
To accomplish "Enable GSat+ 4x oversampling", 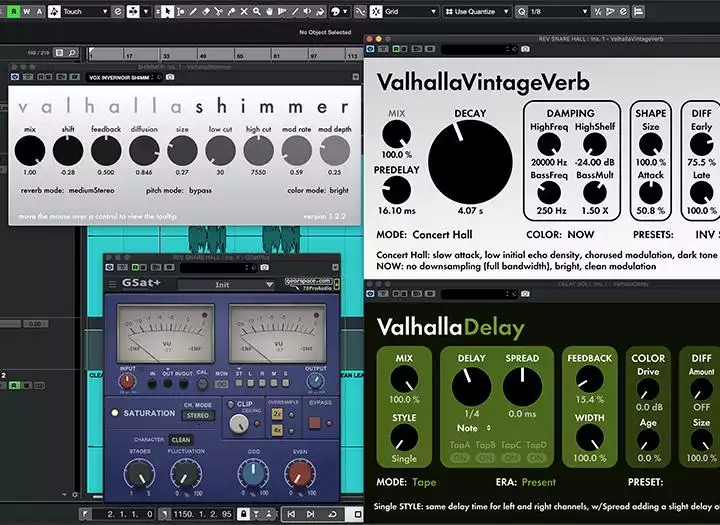I will (x=277, y=430).
